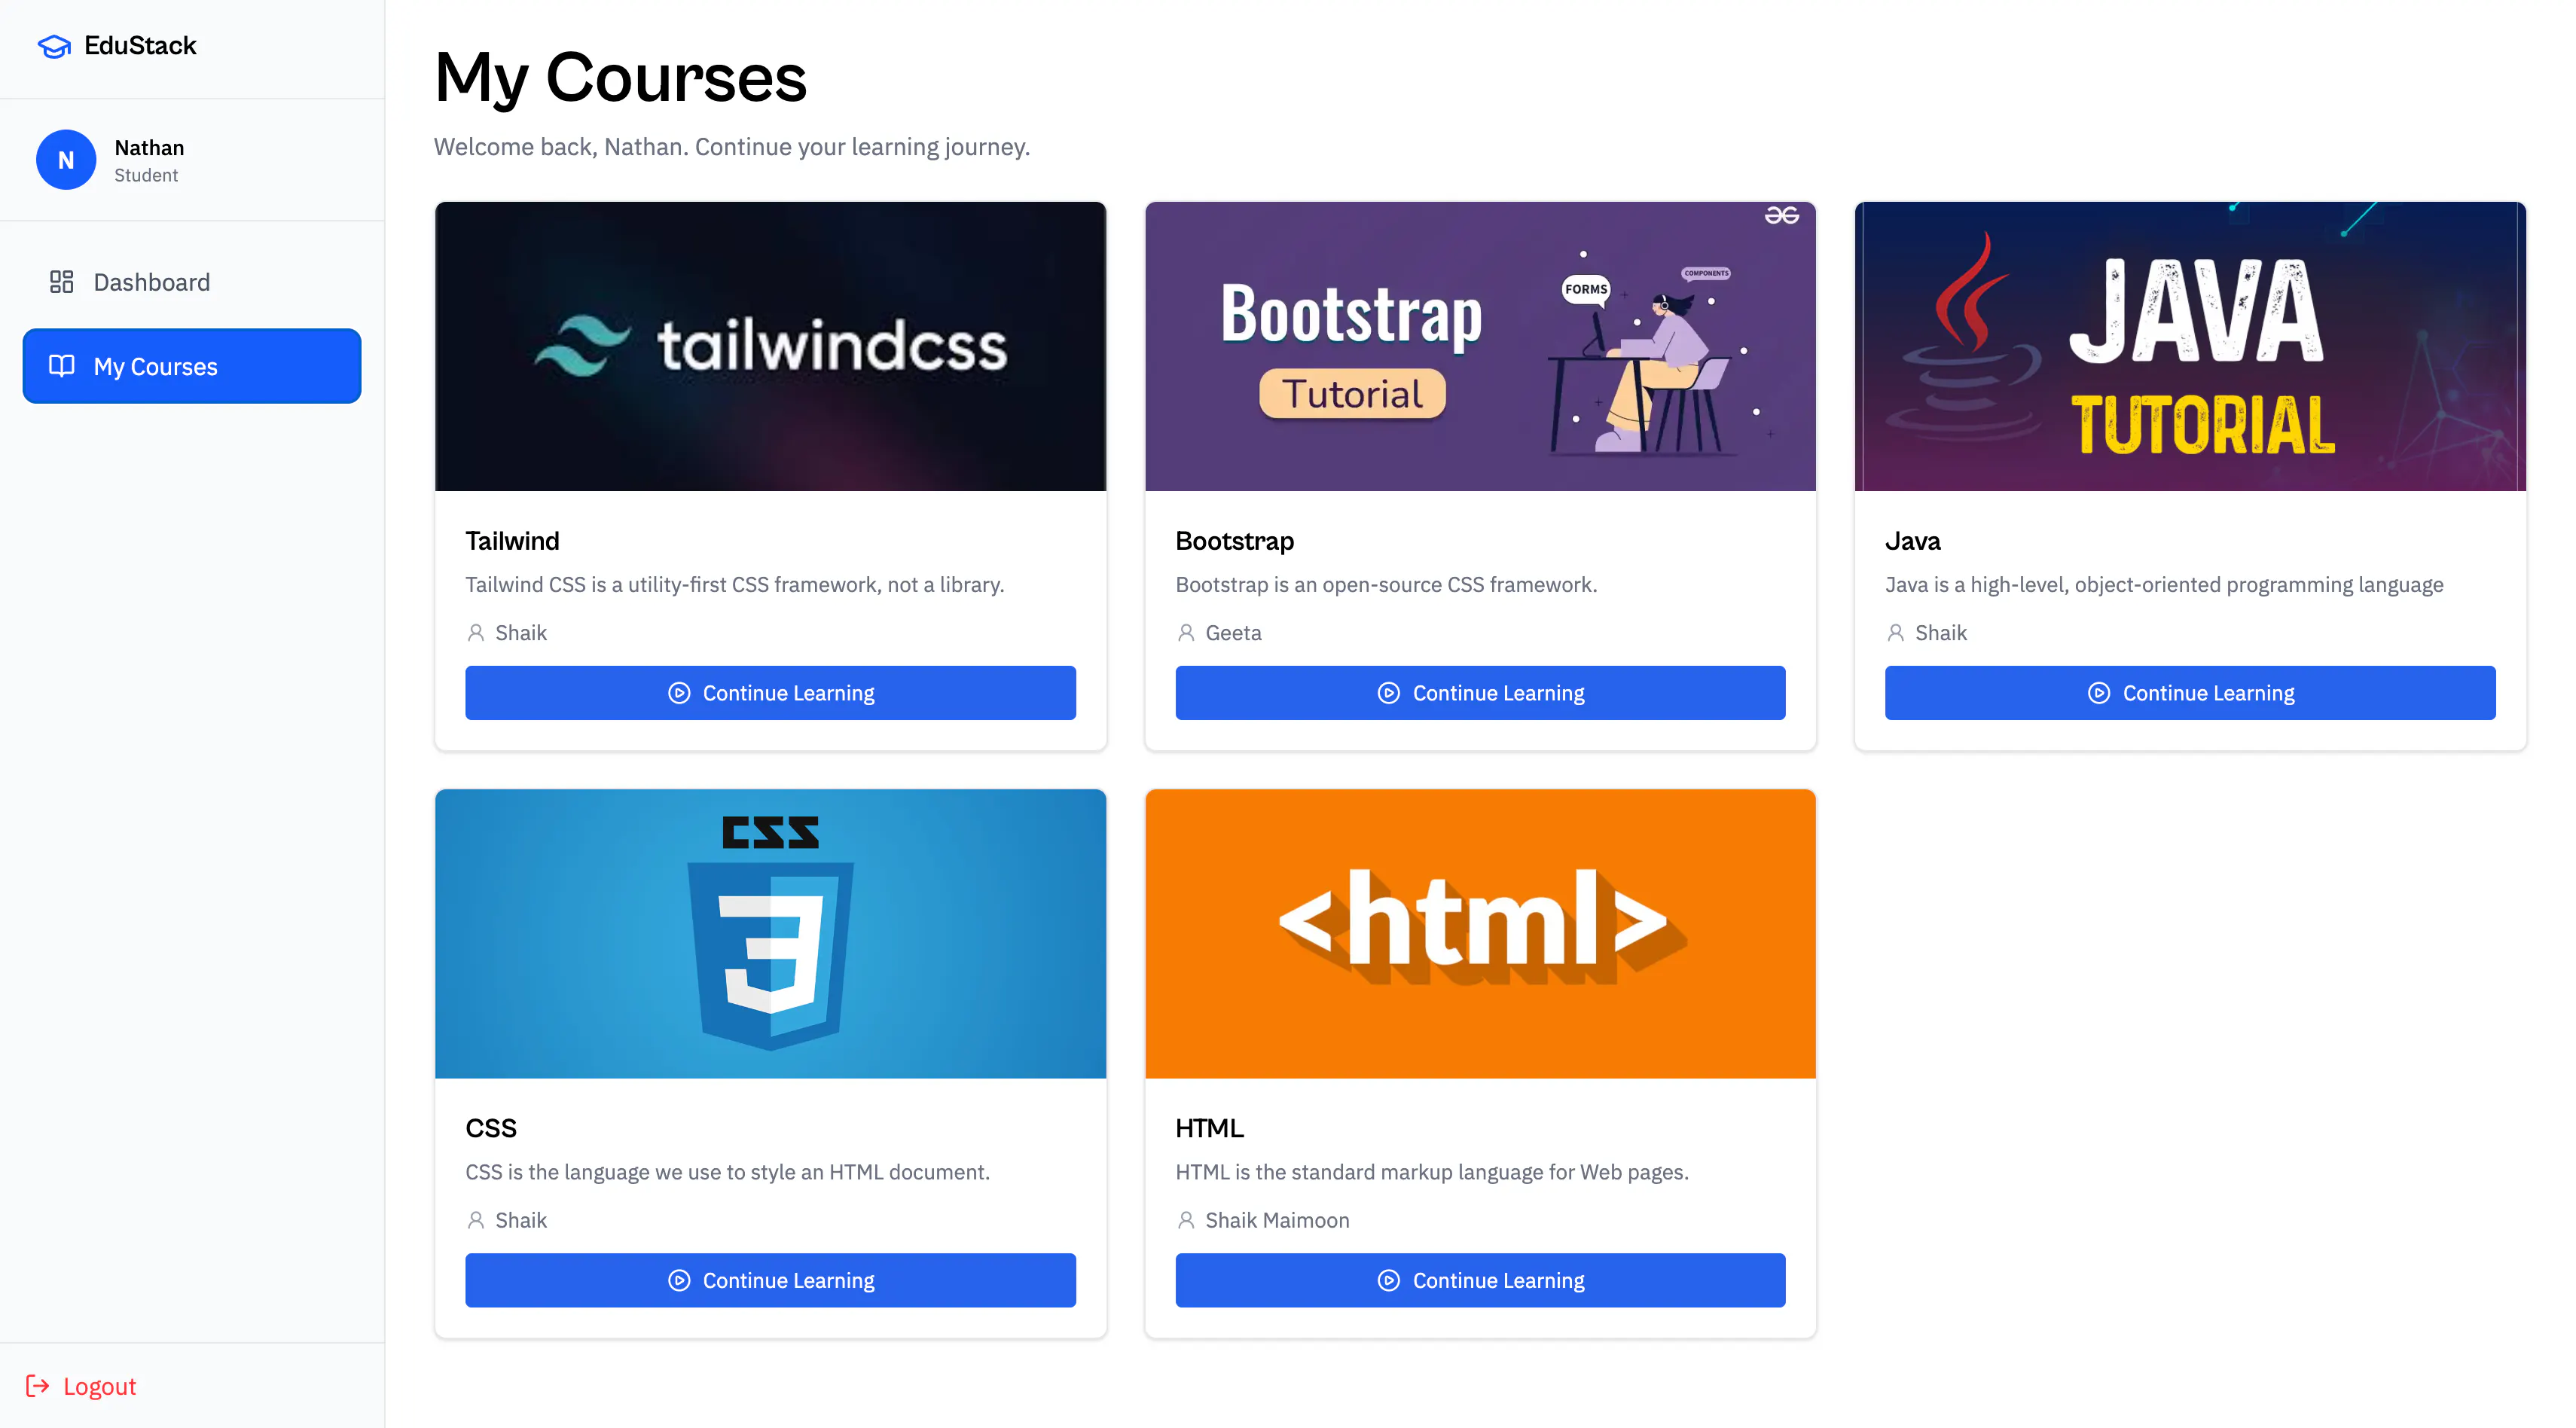Continue learning the Java course

(x=2190, y=693)
